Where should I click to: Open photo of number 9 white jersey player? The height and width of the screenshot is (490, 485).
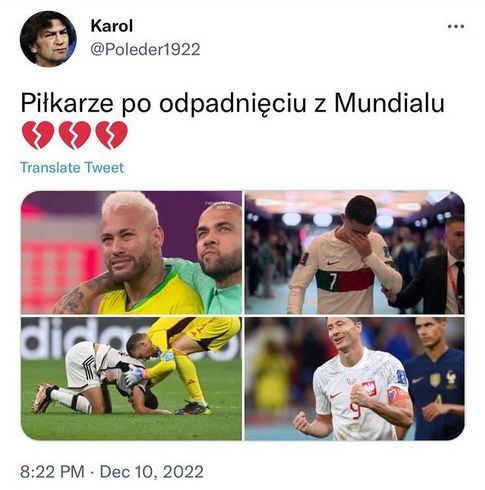coord(355,379)
